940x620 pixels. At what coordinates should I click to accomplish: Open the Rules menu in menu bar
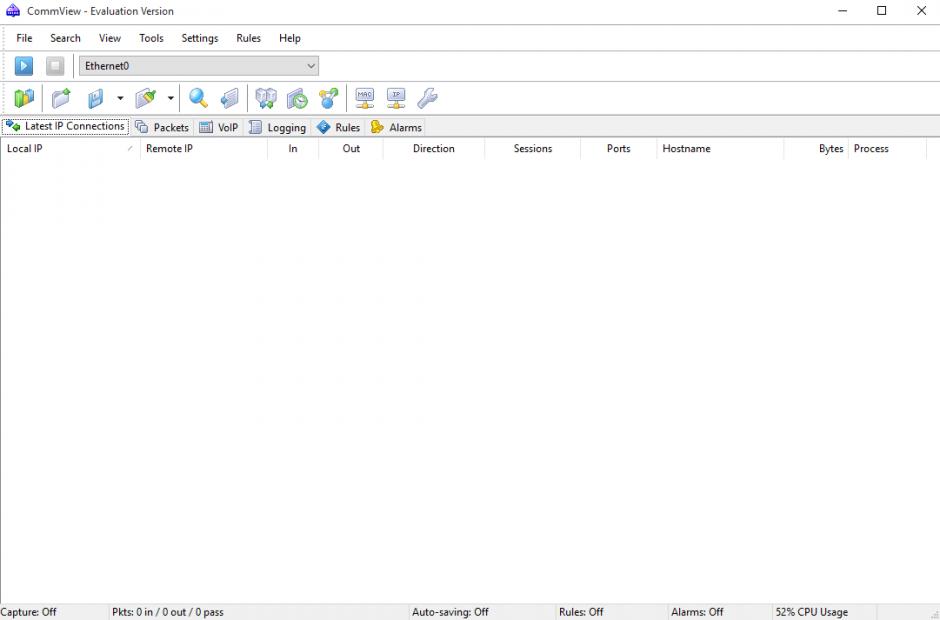(248, 38)
